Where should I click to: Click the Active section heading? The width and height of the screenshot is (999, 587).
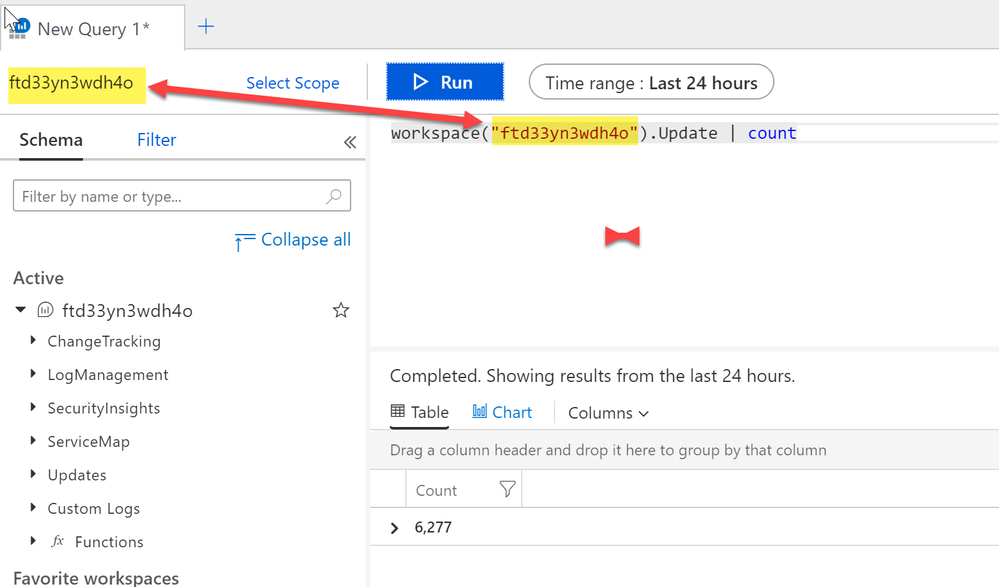[38, 278]
